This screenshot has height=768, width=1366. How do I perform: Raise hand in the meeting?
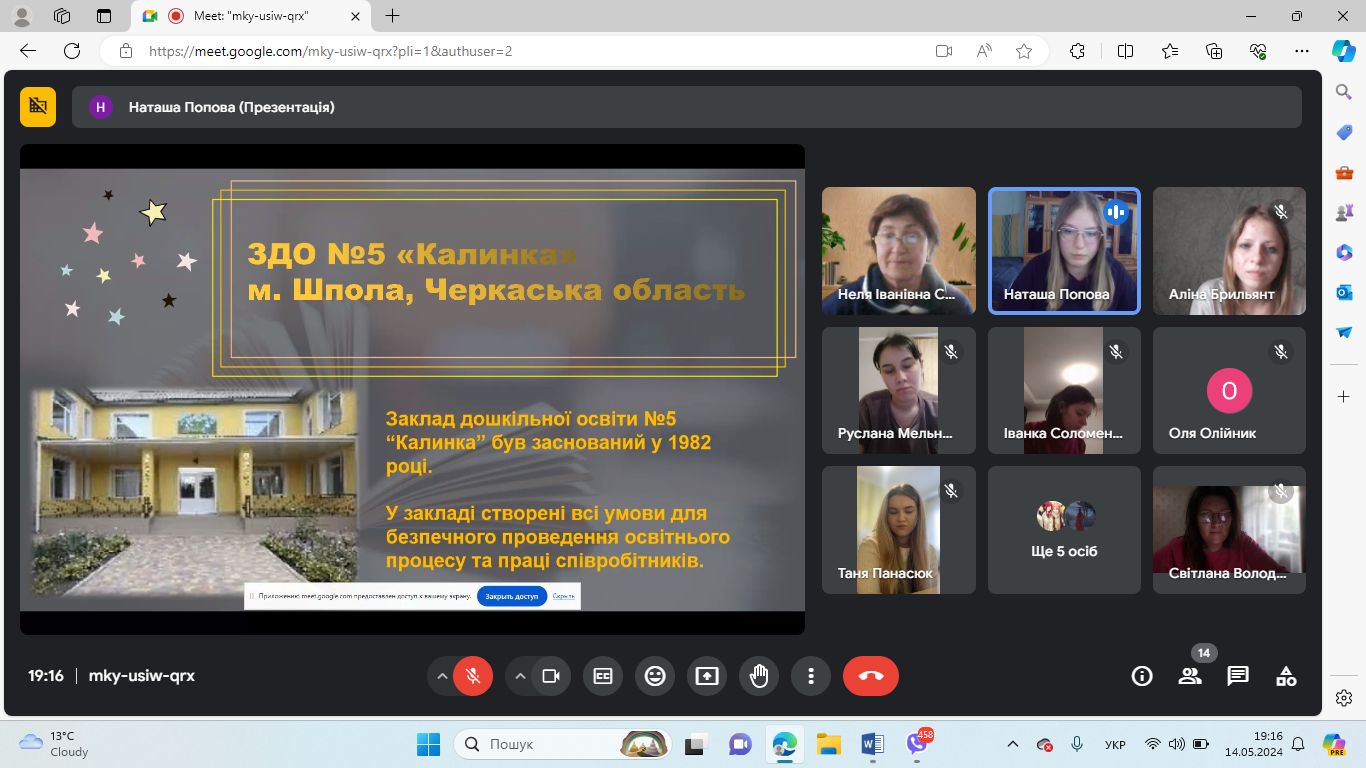coord(759,676)
